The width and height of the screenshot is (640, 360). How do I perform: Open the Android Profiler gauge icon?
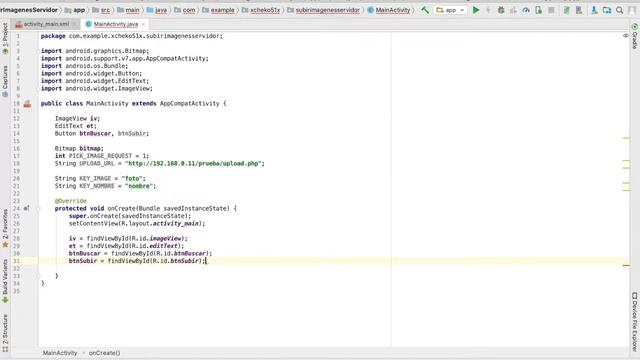pyautogui.click(x=526, y=10)
